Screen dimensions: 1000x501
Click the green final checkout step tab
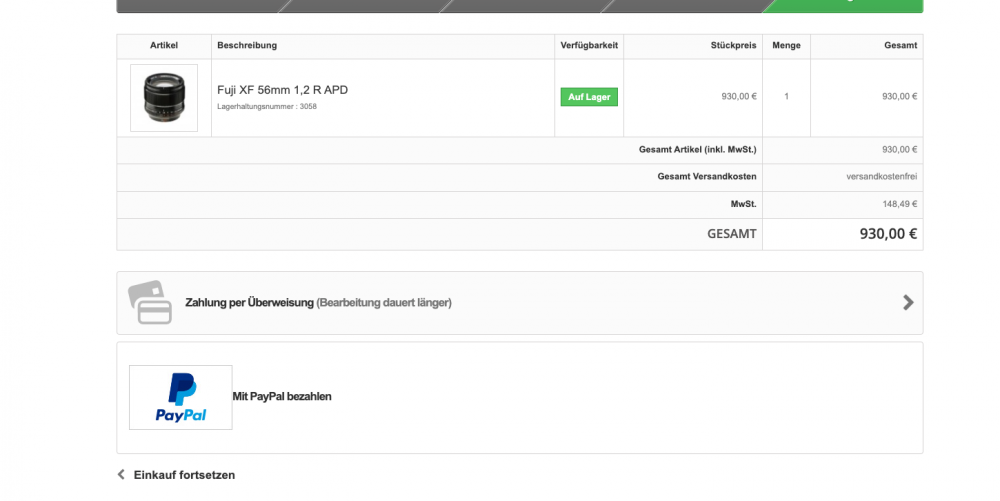tap(843, 6)
